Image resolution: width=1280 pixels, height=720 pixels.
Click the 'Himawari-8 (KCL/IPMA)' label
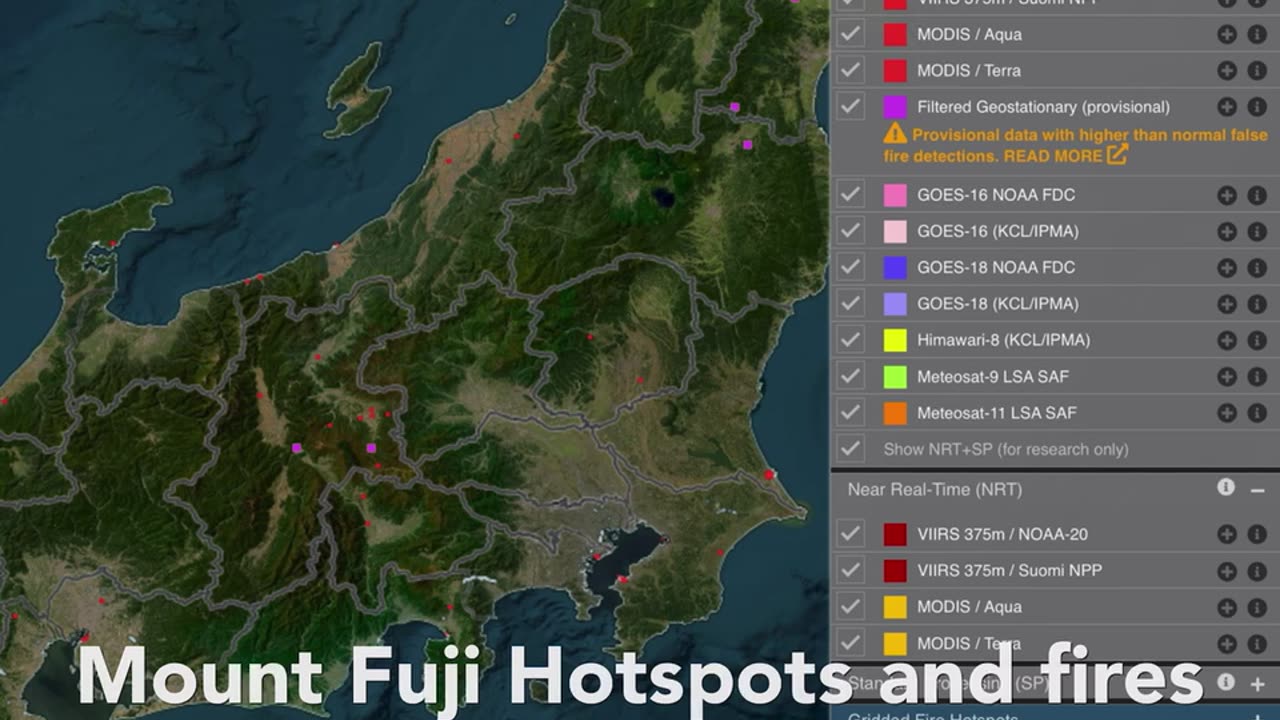click(x=1003, y=340)
